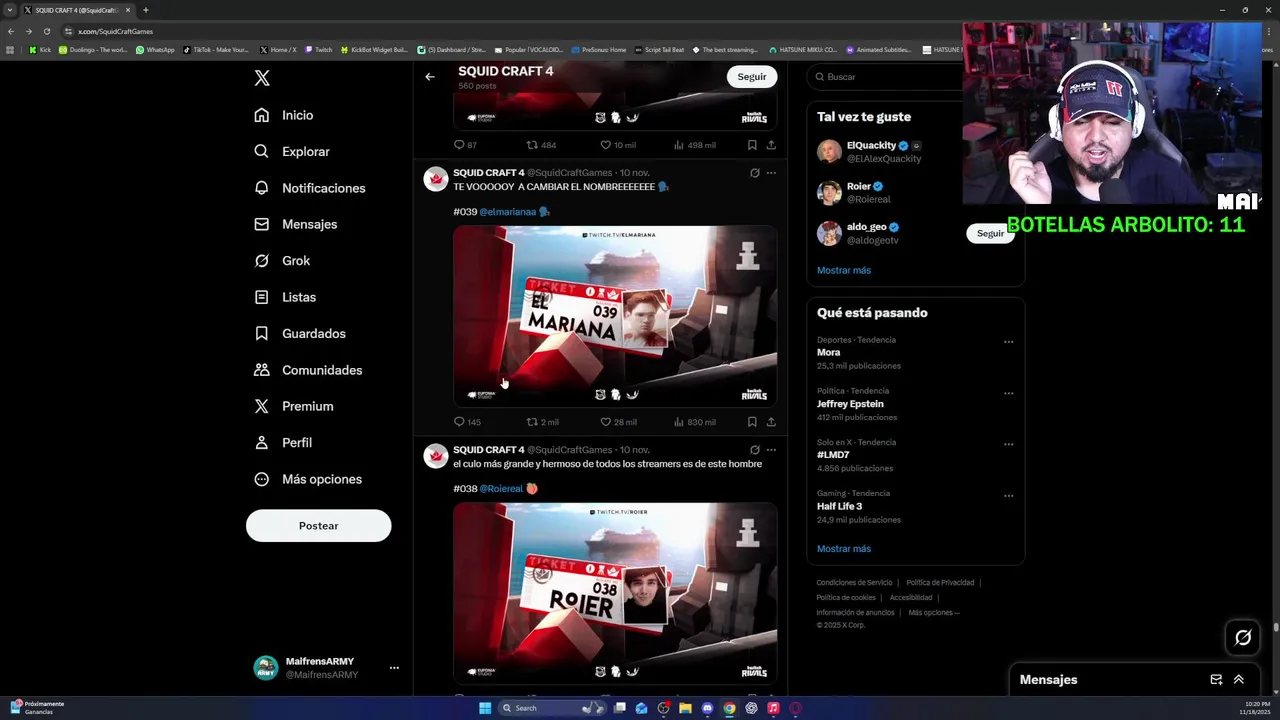The width and height of the screenshot is (1280, 720).
Task: Expand the Mensajes drawer
Action: (1238, 680)
